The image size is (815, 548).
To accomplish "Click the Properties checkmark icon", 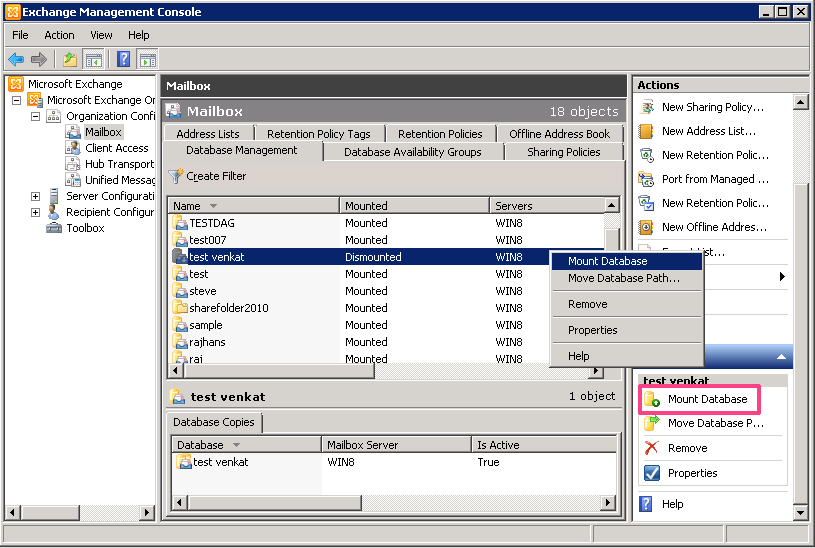I will (x=652, y=473).
